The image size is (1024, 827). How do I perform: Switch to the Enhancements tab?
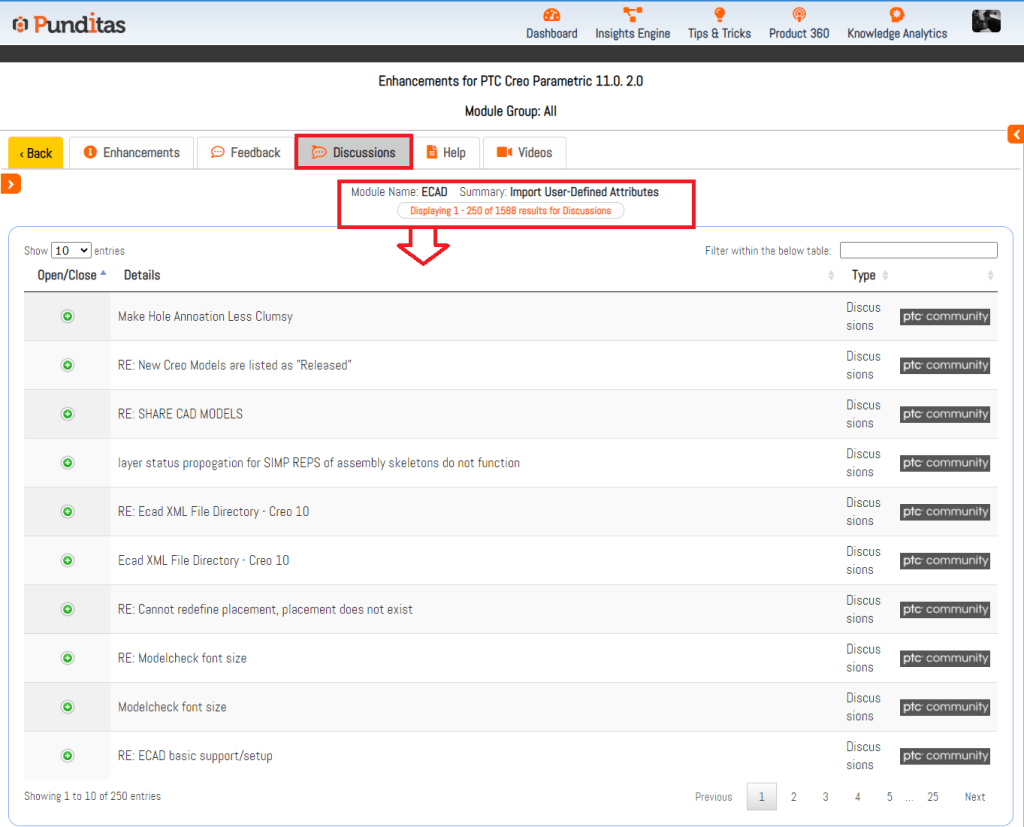131,153
